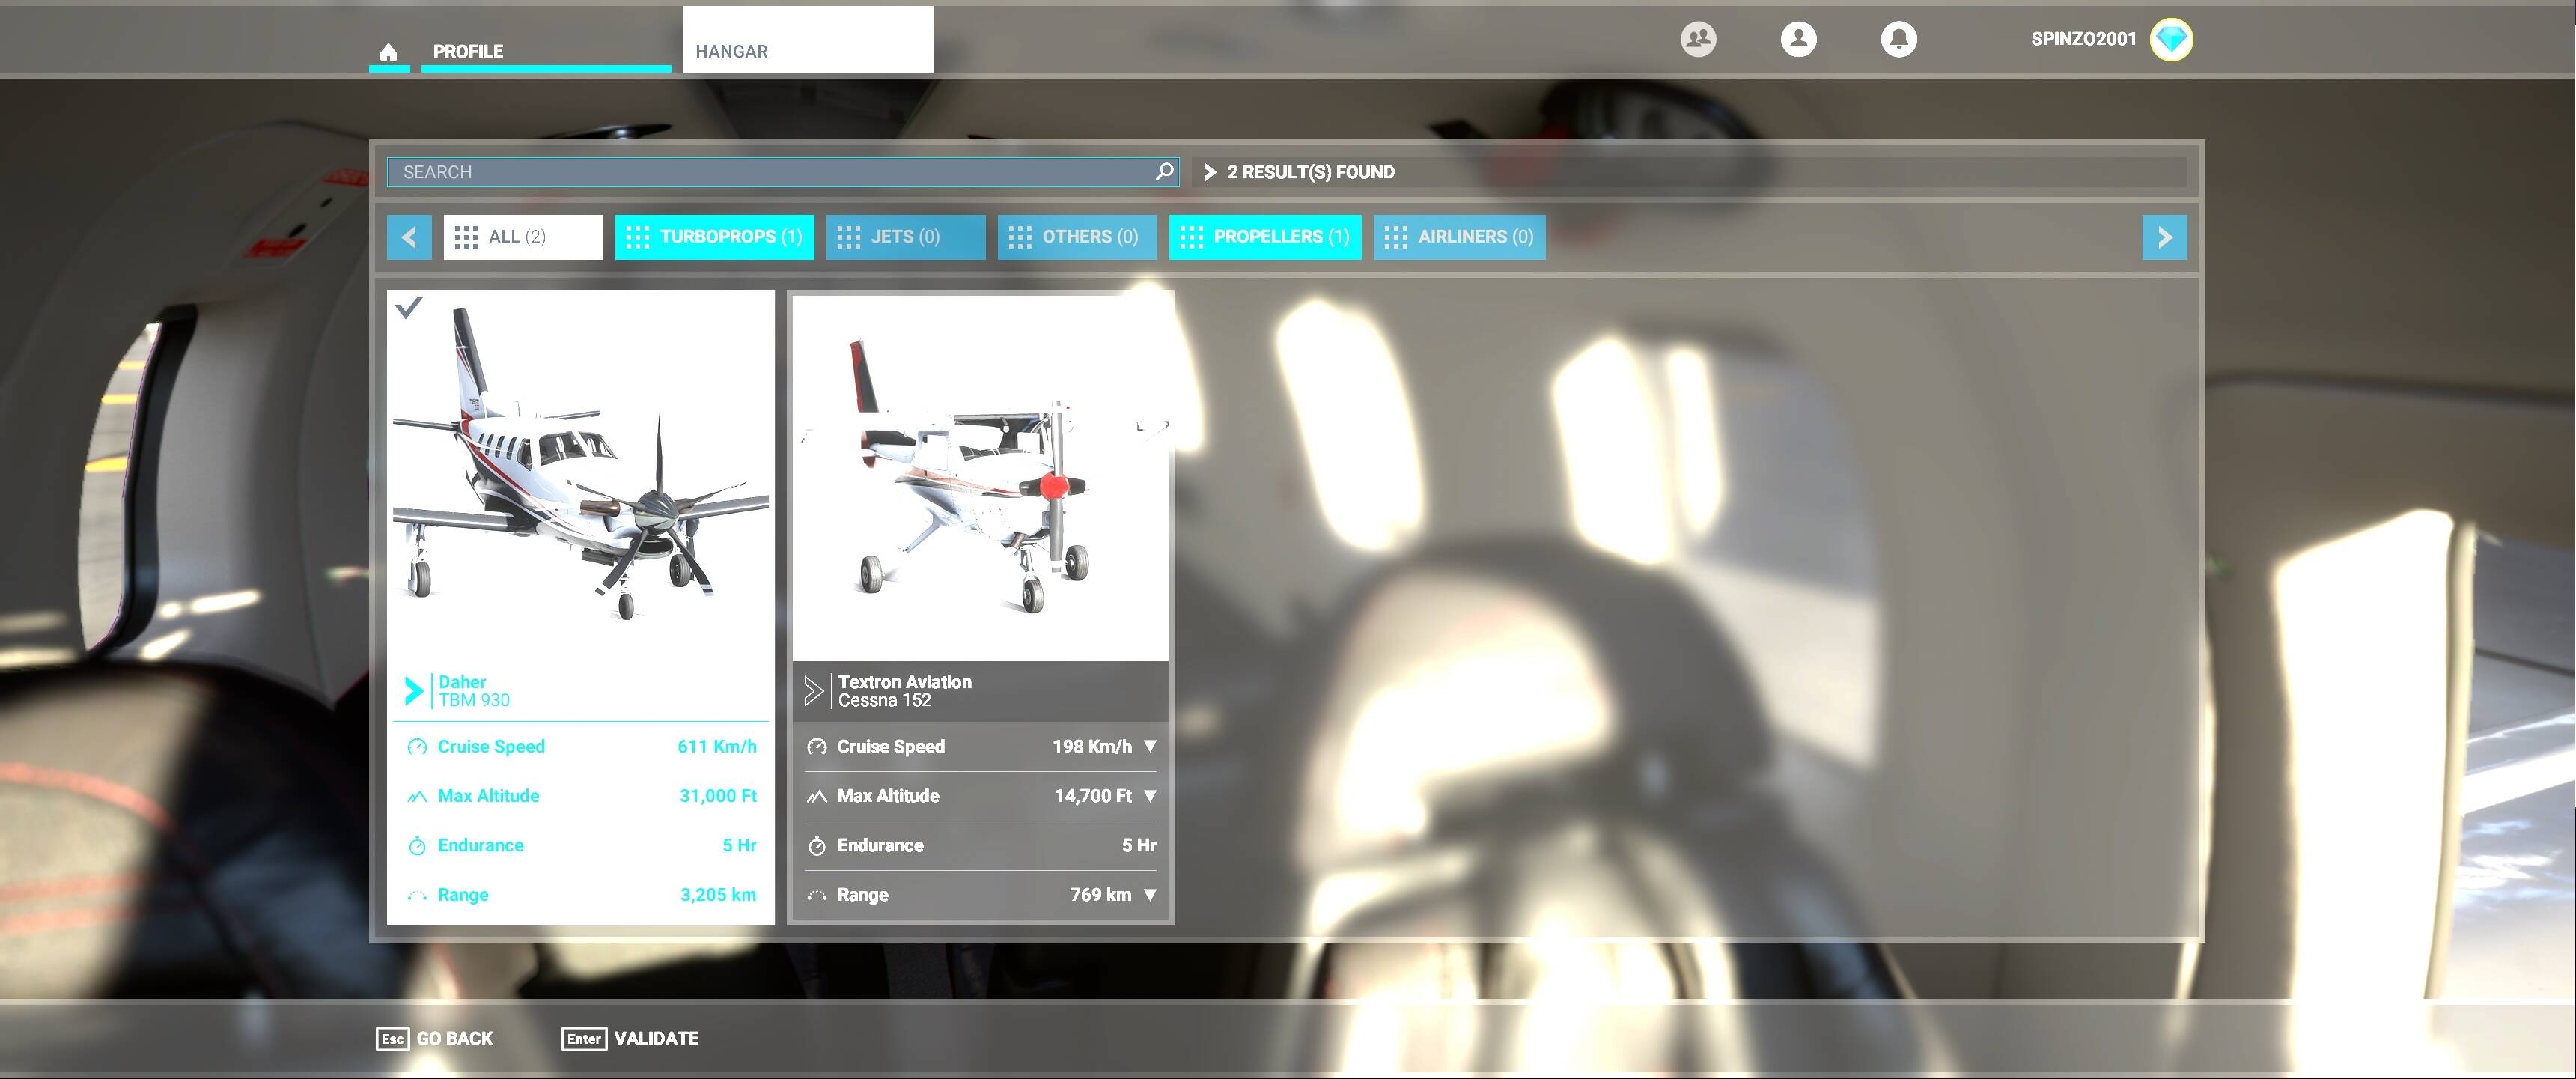Go to the home icon tab
Image resolution: width=2576 pixels, height=1079 pixels.
[x=388, y=52]
